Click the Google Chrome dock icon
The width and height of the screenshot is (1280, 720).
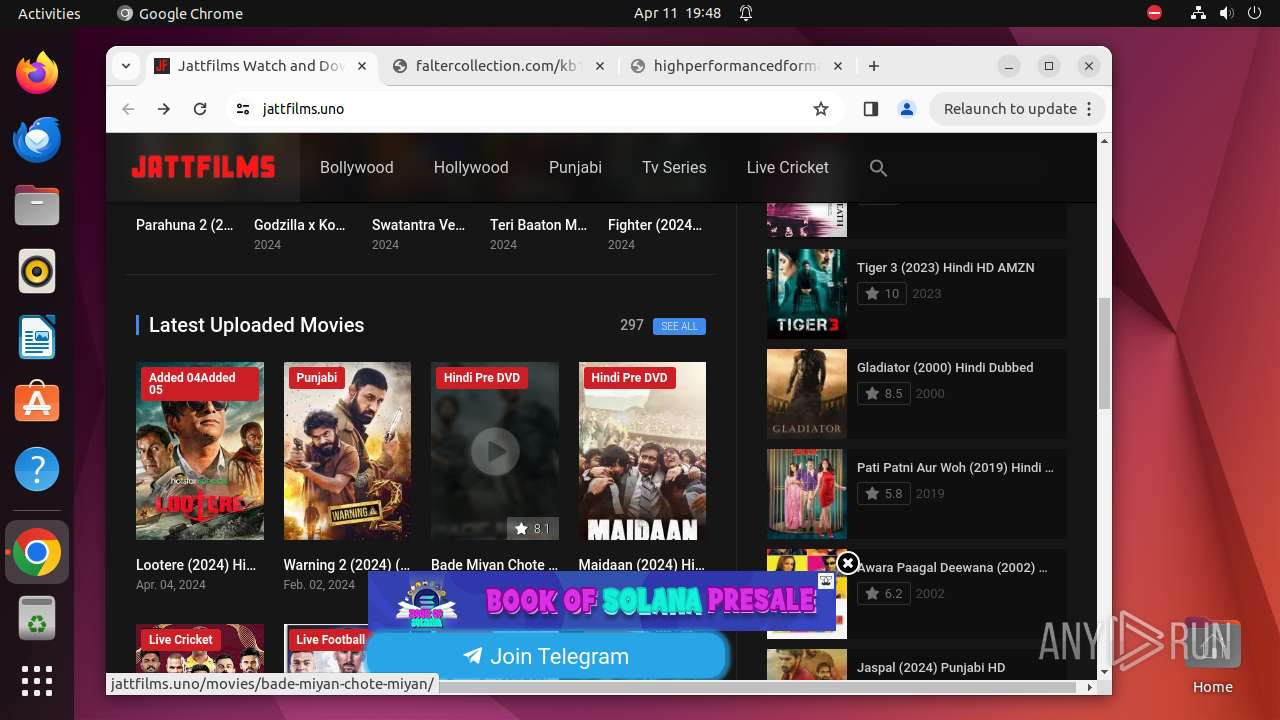click(x=37, y=552)
